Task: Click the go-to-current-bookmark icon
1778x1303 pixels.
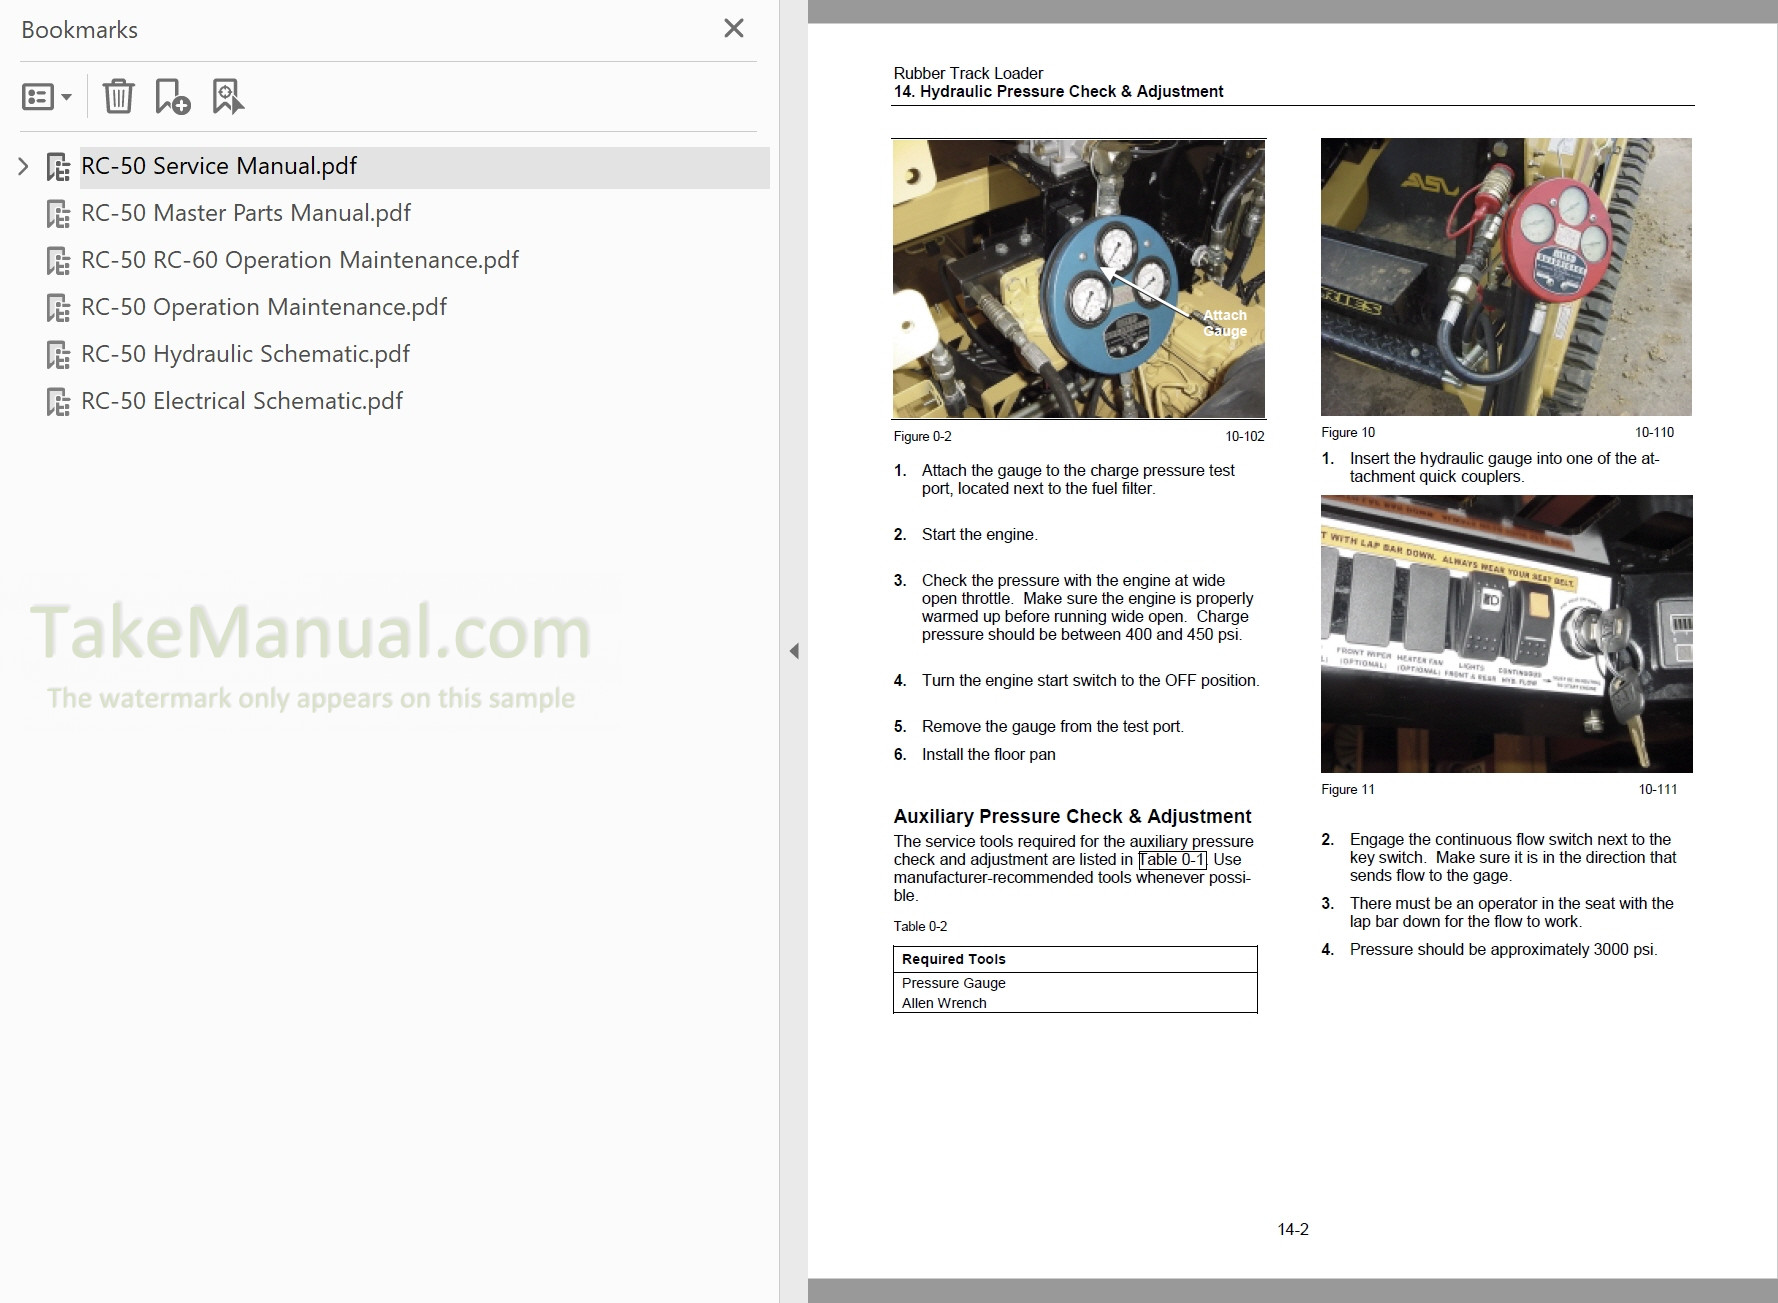Action: coord(227,96)
